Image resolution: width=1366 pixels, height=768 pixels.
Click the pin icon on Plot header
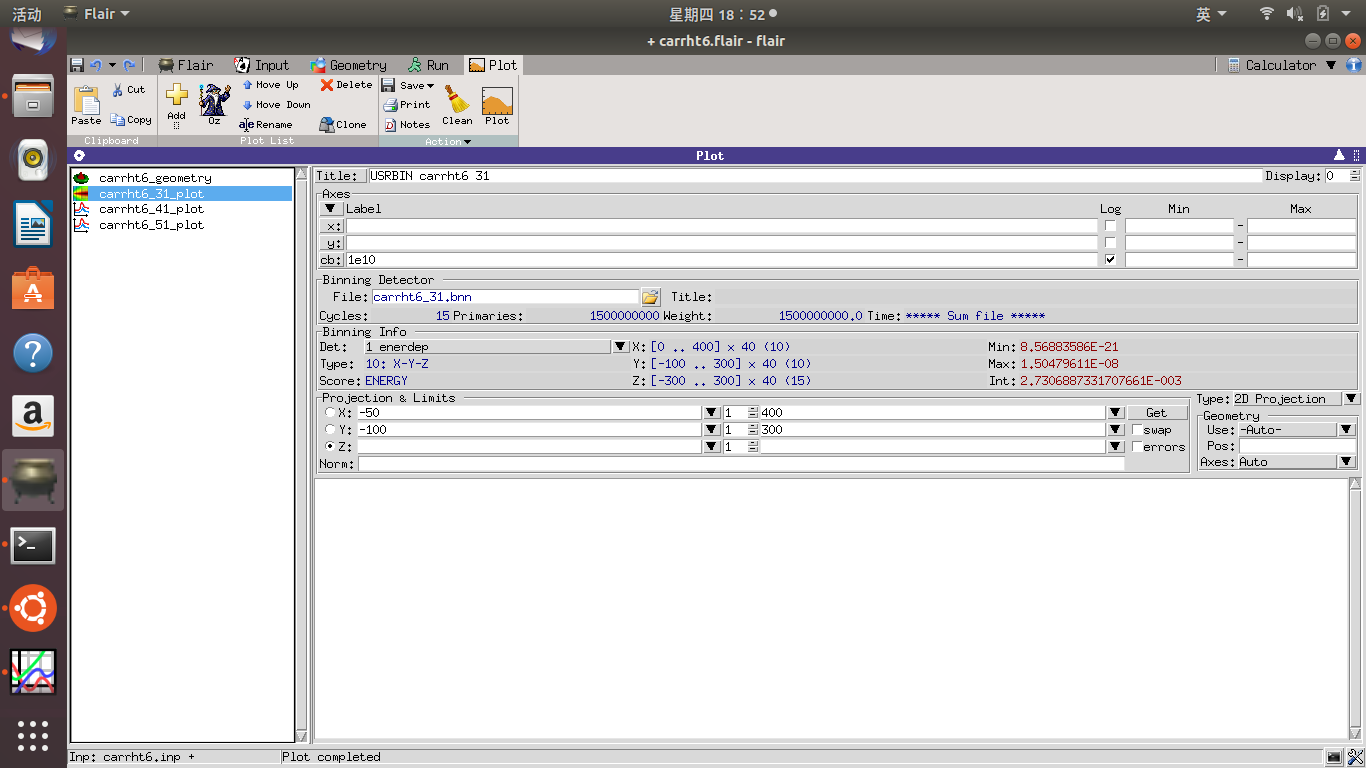pyautogui.click(x=78, y=155)
